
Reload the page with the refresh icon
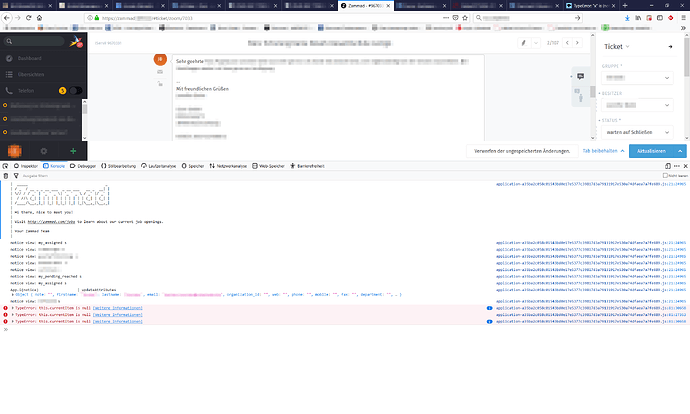point(29,18)
